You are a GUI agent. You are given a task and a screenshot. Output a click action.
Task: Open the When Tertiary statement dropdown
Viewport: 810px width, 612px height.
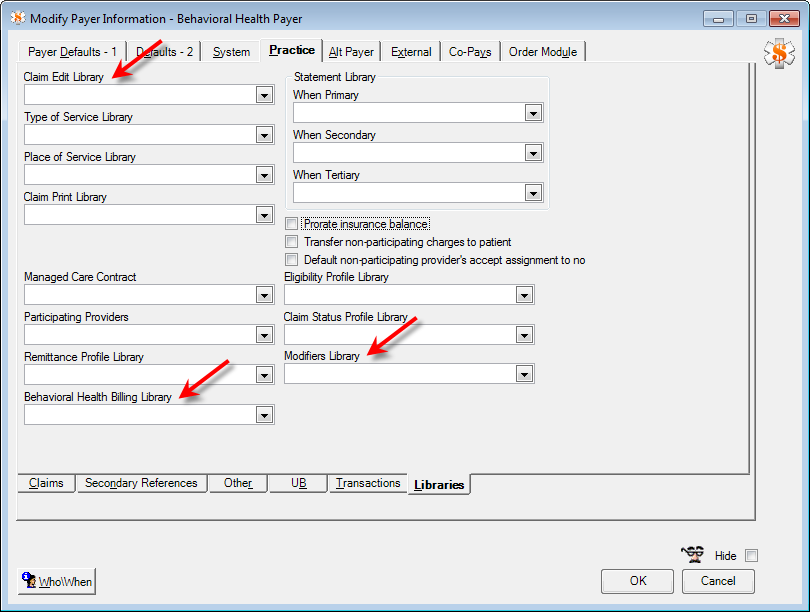coord(533,193)
